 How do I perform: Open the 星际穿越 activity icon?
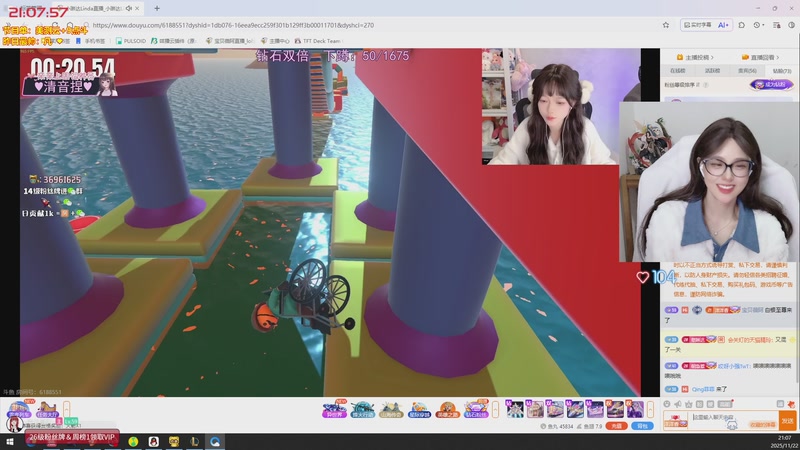click(x=419, y=410)
